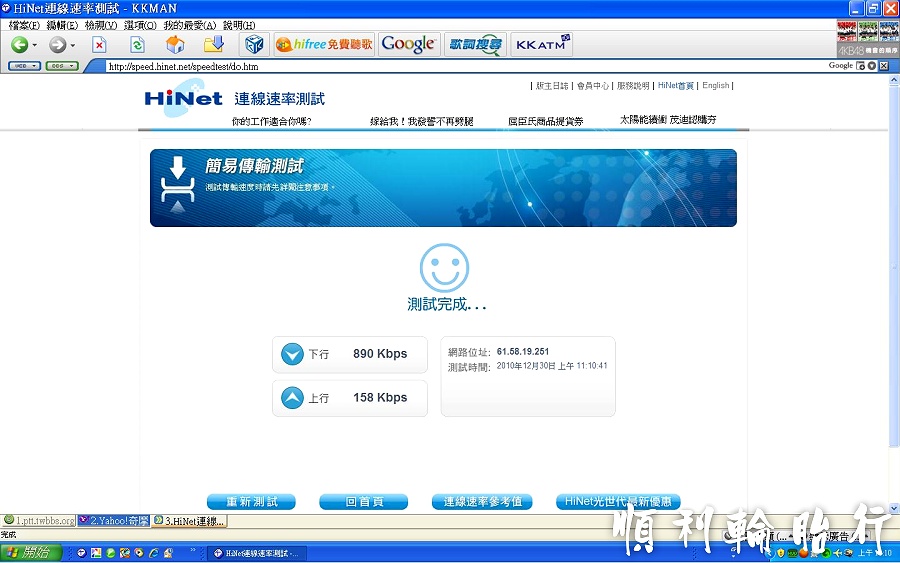Viewport: 900px width, 563px height.
Task: Click the Google search label near top right
Action: 841,65
